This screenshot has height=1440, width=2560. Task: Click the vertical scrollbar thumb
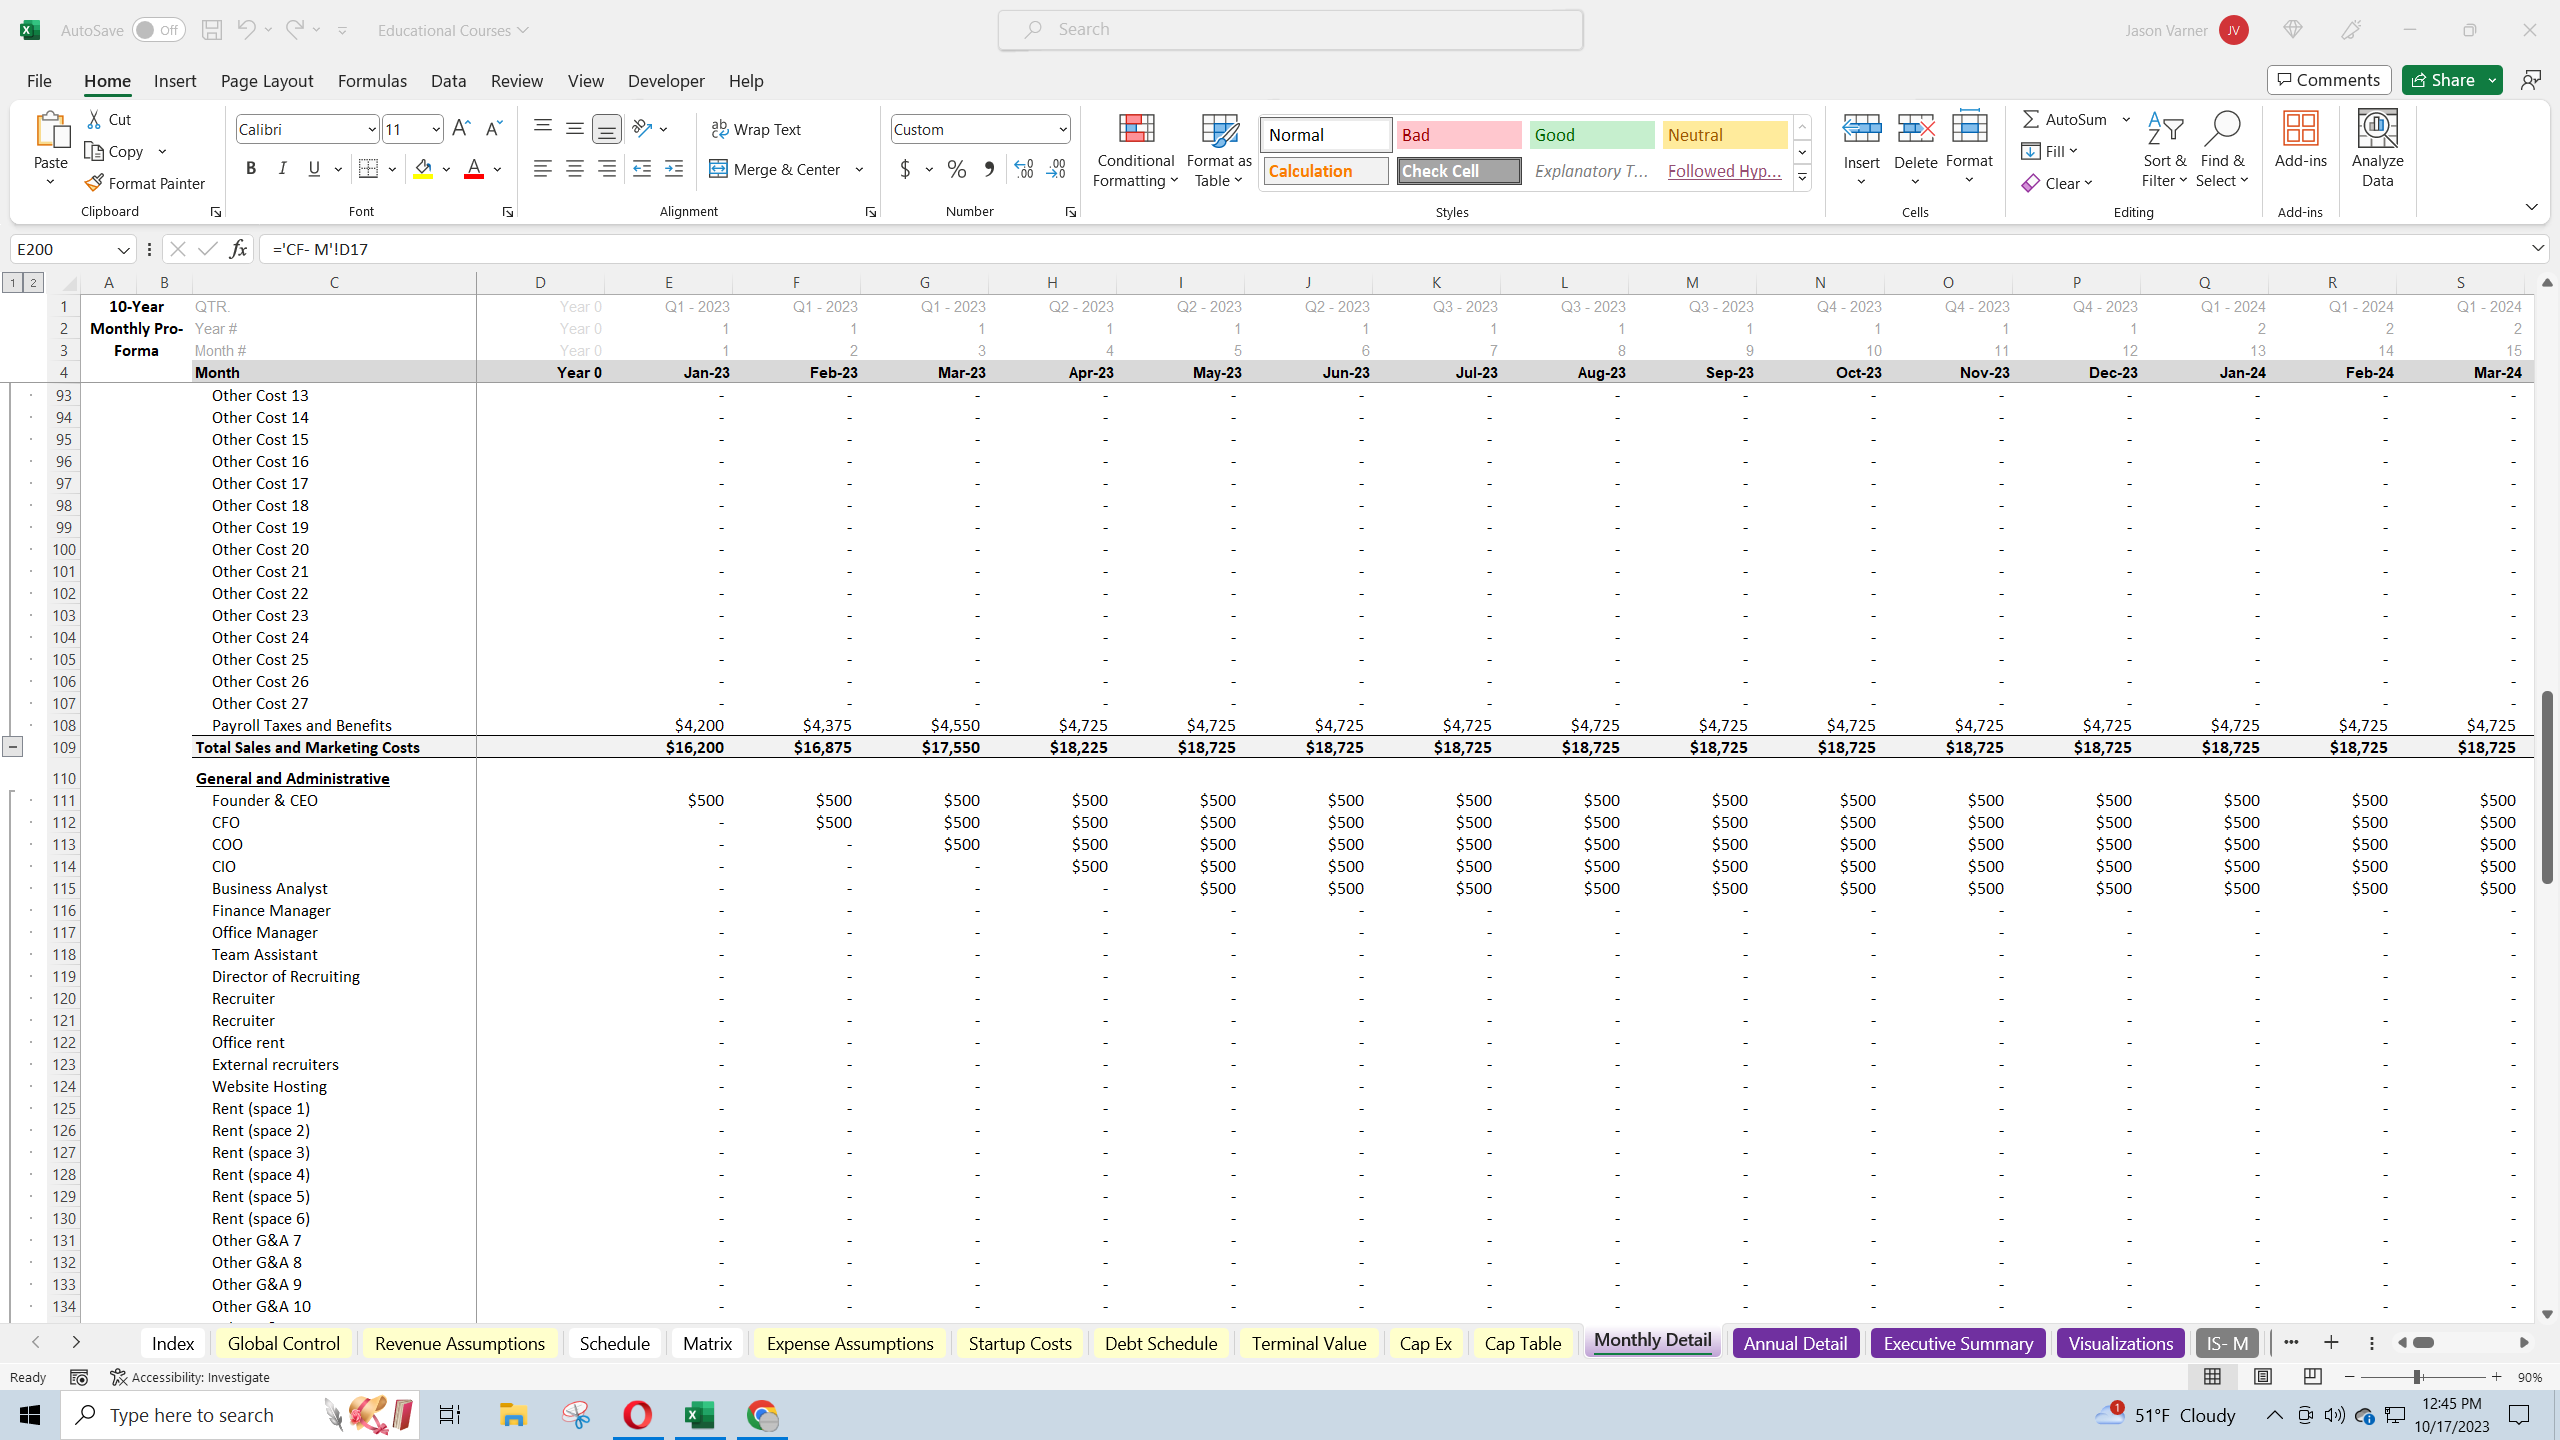click(x=2547, y=787)
